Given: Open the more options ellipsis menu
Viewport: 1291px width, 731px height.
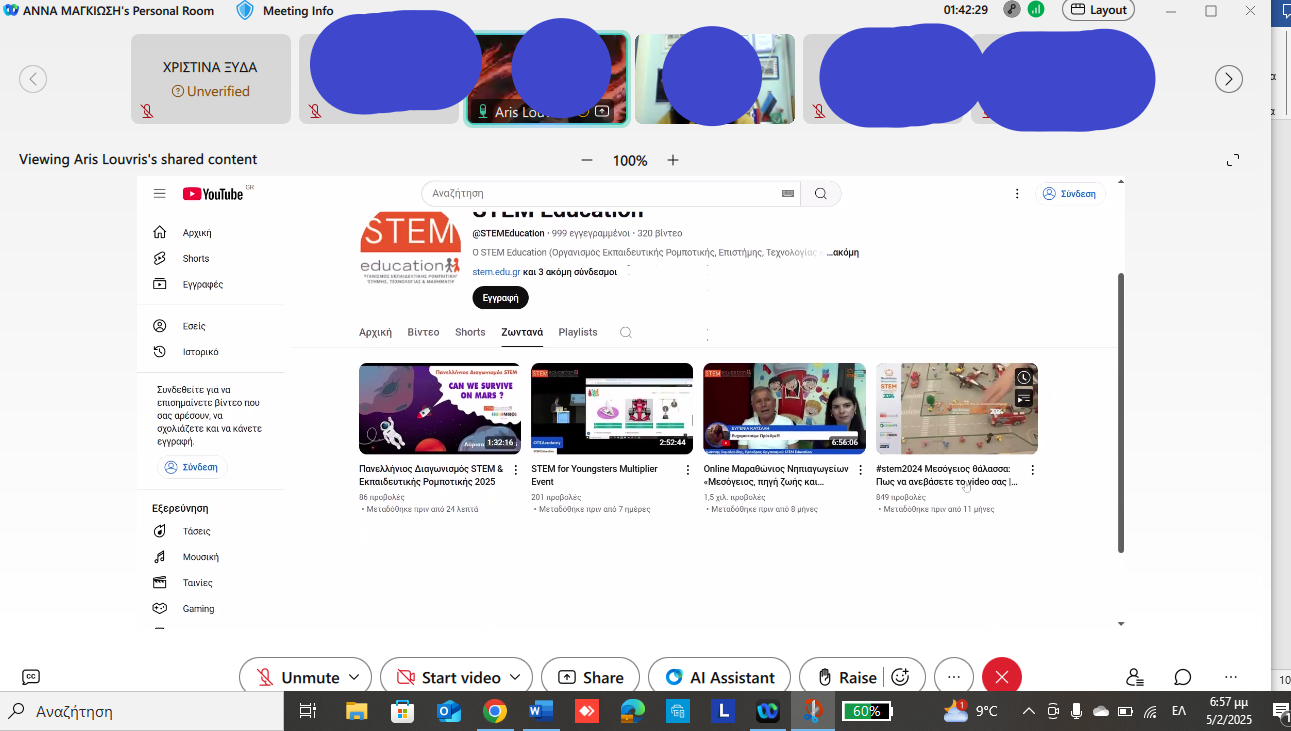Looking at the screenshot, I should click(954, 677).
